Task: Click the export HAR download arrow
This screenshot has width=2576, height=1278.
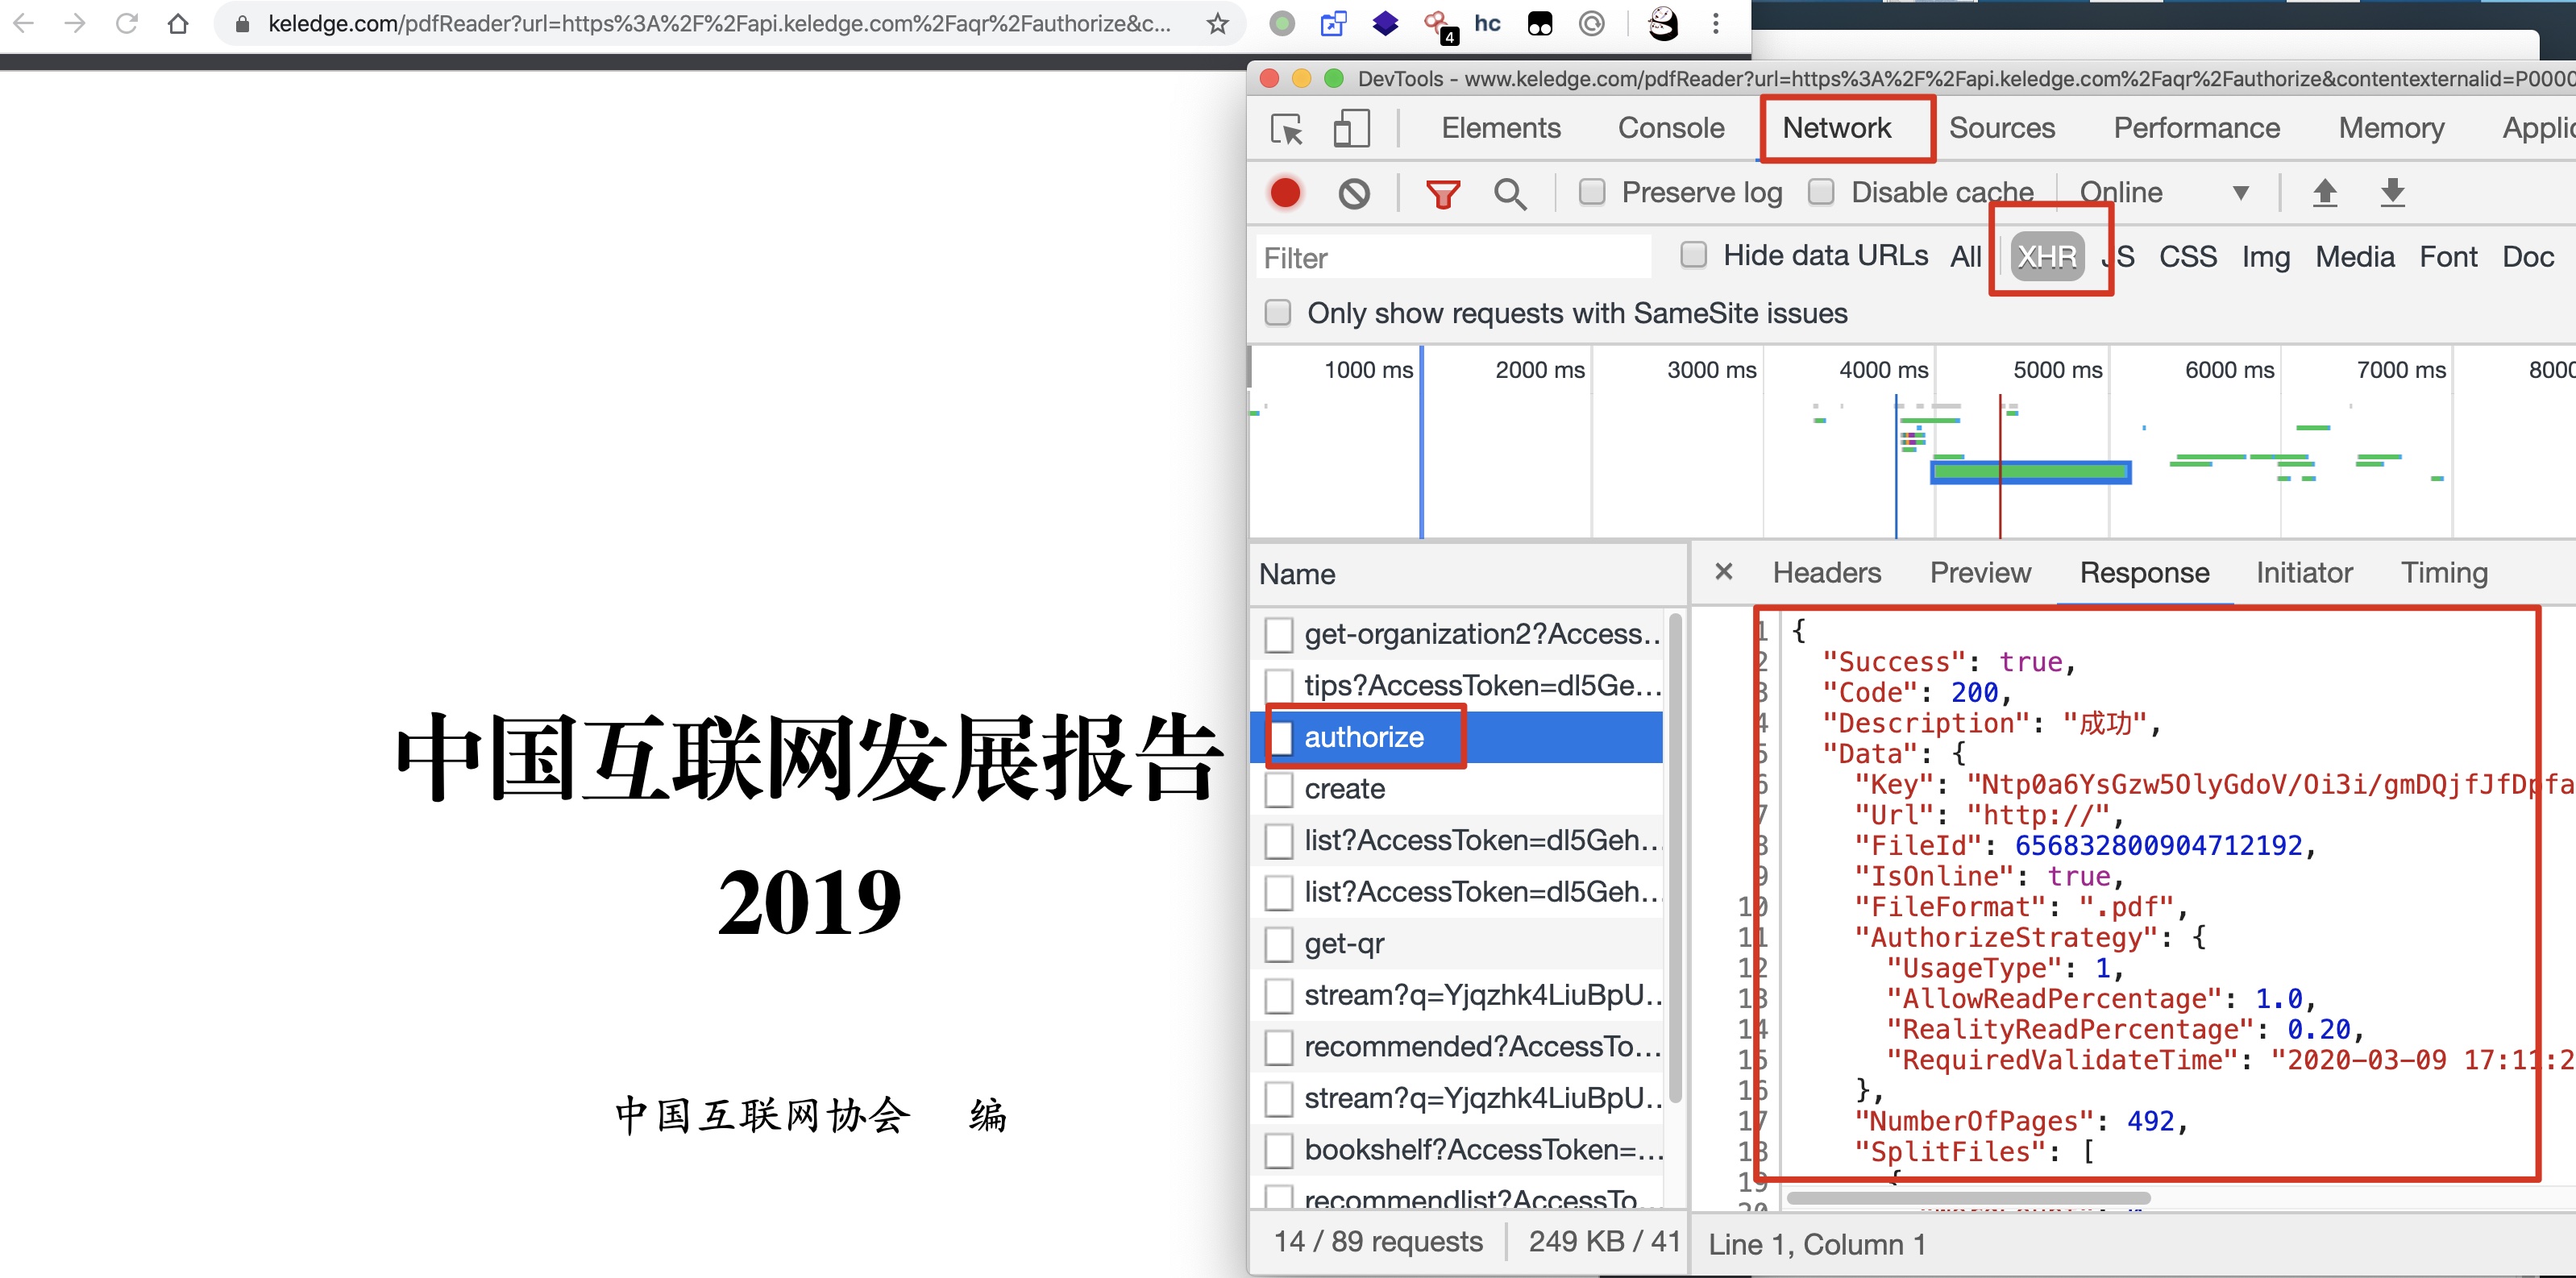Action: tap(2392, 192)
